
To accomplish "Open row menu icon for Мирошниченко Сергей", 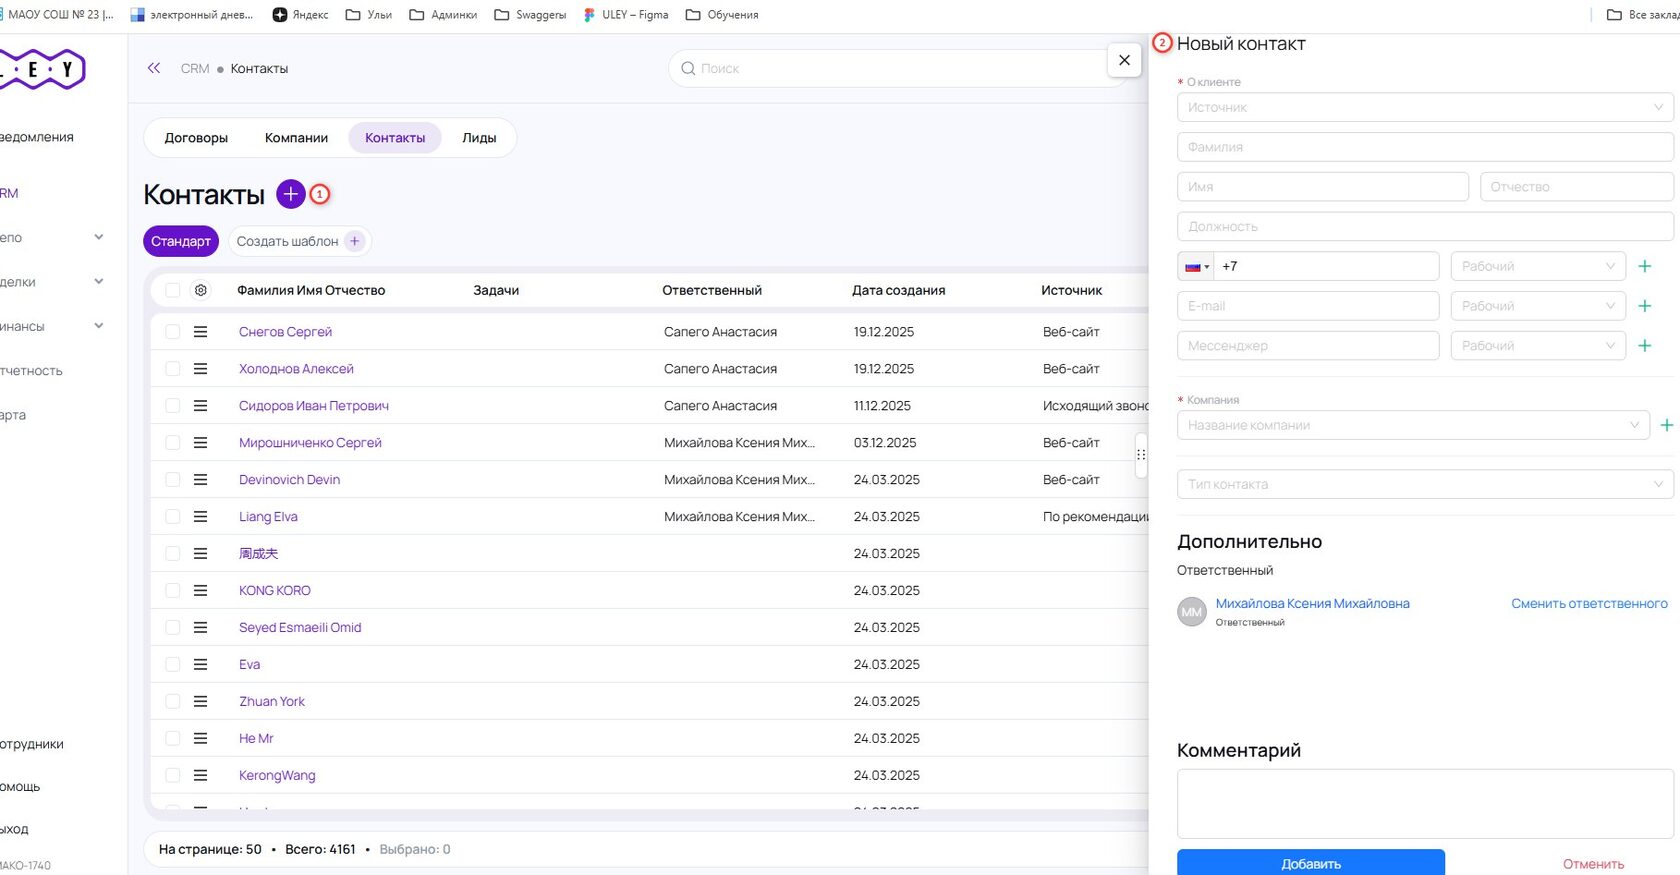I will tap(200, 443).
